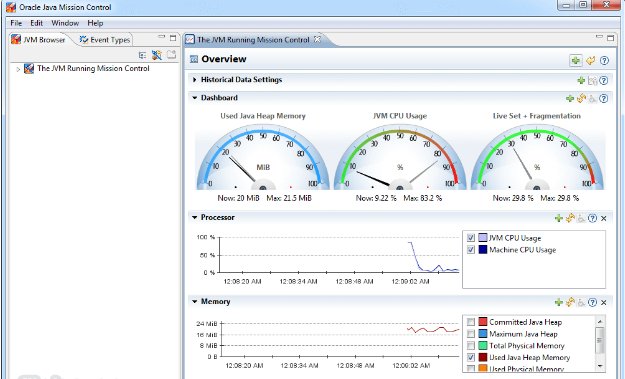
Task: Click the accessibility icon in Memory header
Action: (582, 302)
